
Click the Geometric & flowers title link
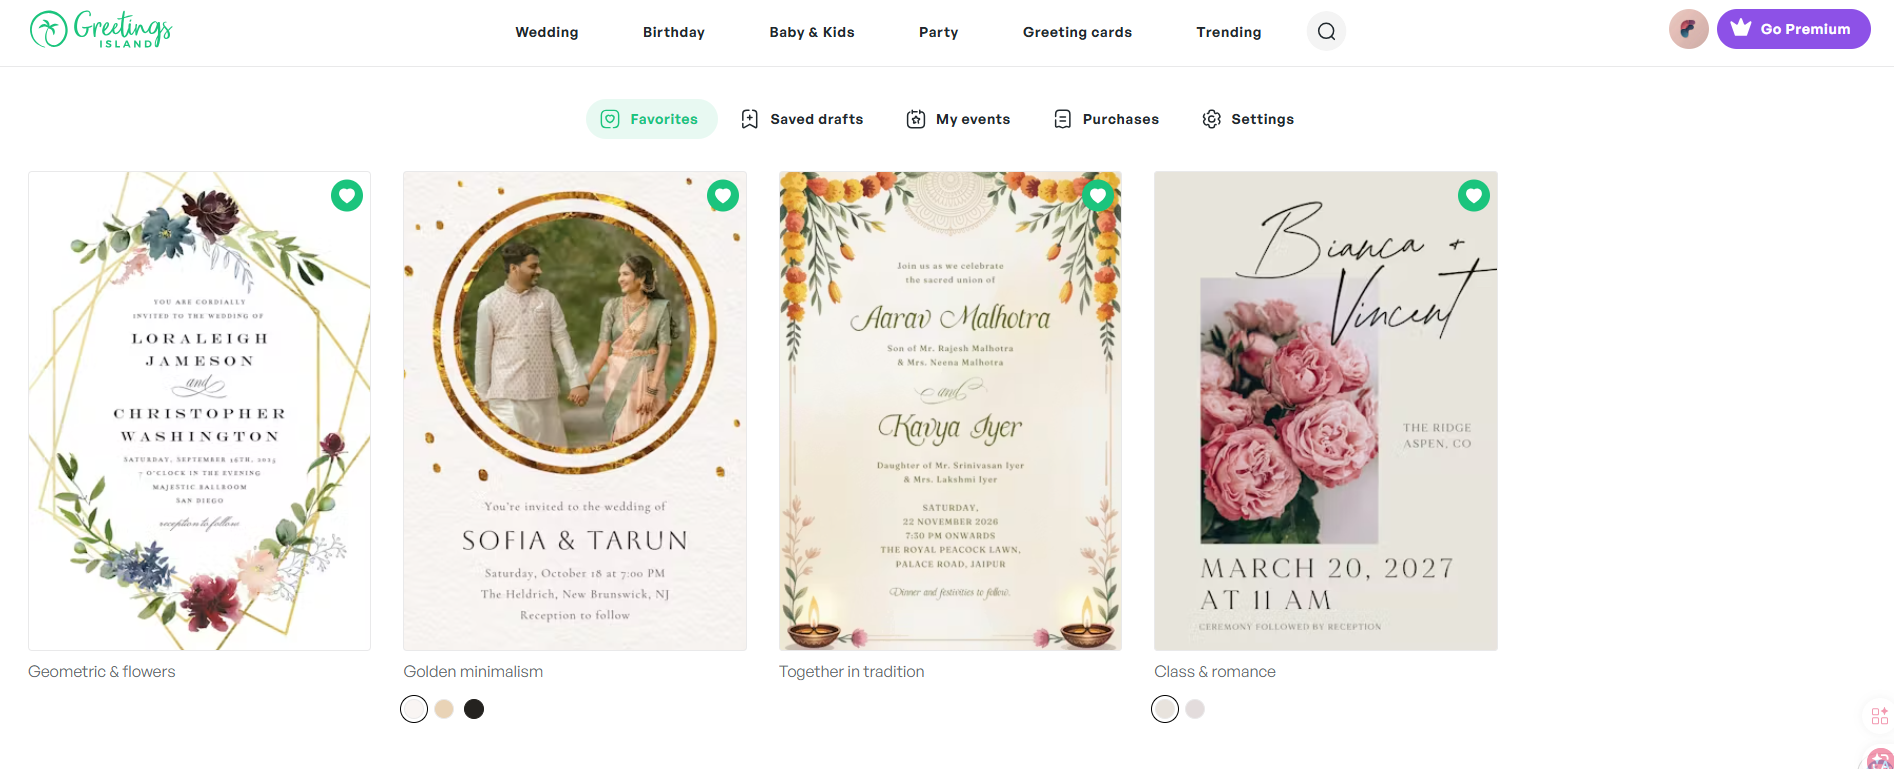[102, 672]
